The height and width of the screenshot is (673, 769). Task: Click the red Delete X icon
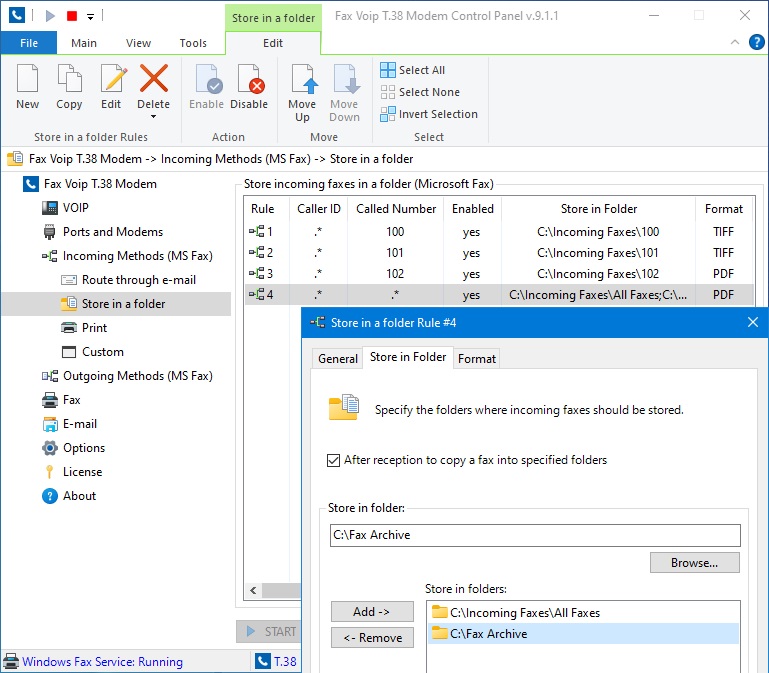[154, 78]
